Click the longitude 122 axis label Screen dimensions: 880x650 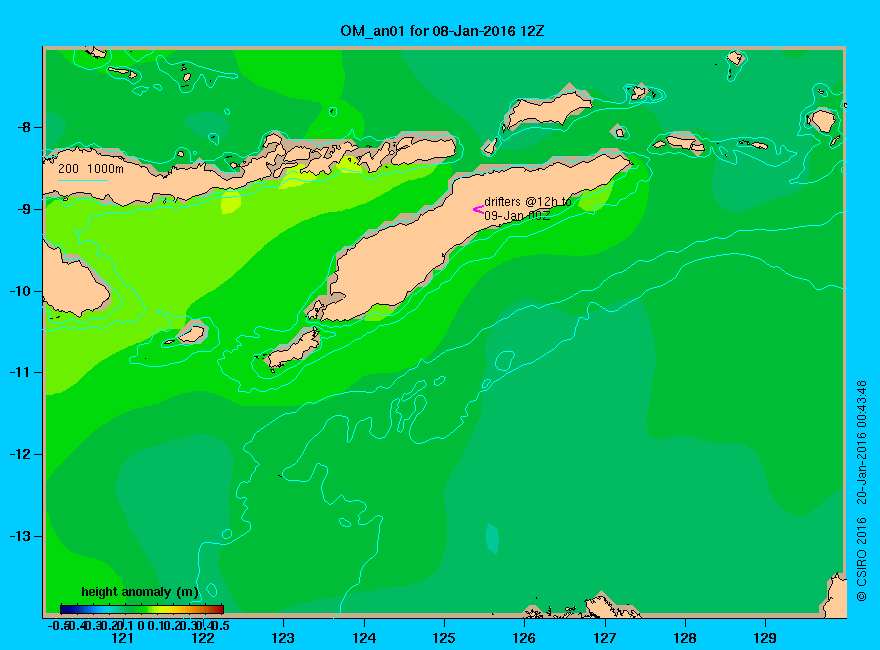coord(203,638)
